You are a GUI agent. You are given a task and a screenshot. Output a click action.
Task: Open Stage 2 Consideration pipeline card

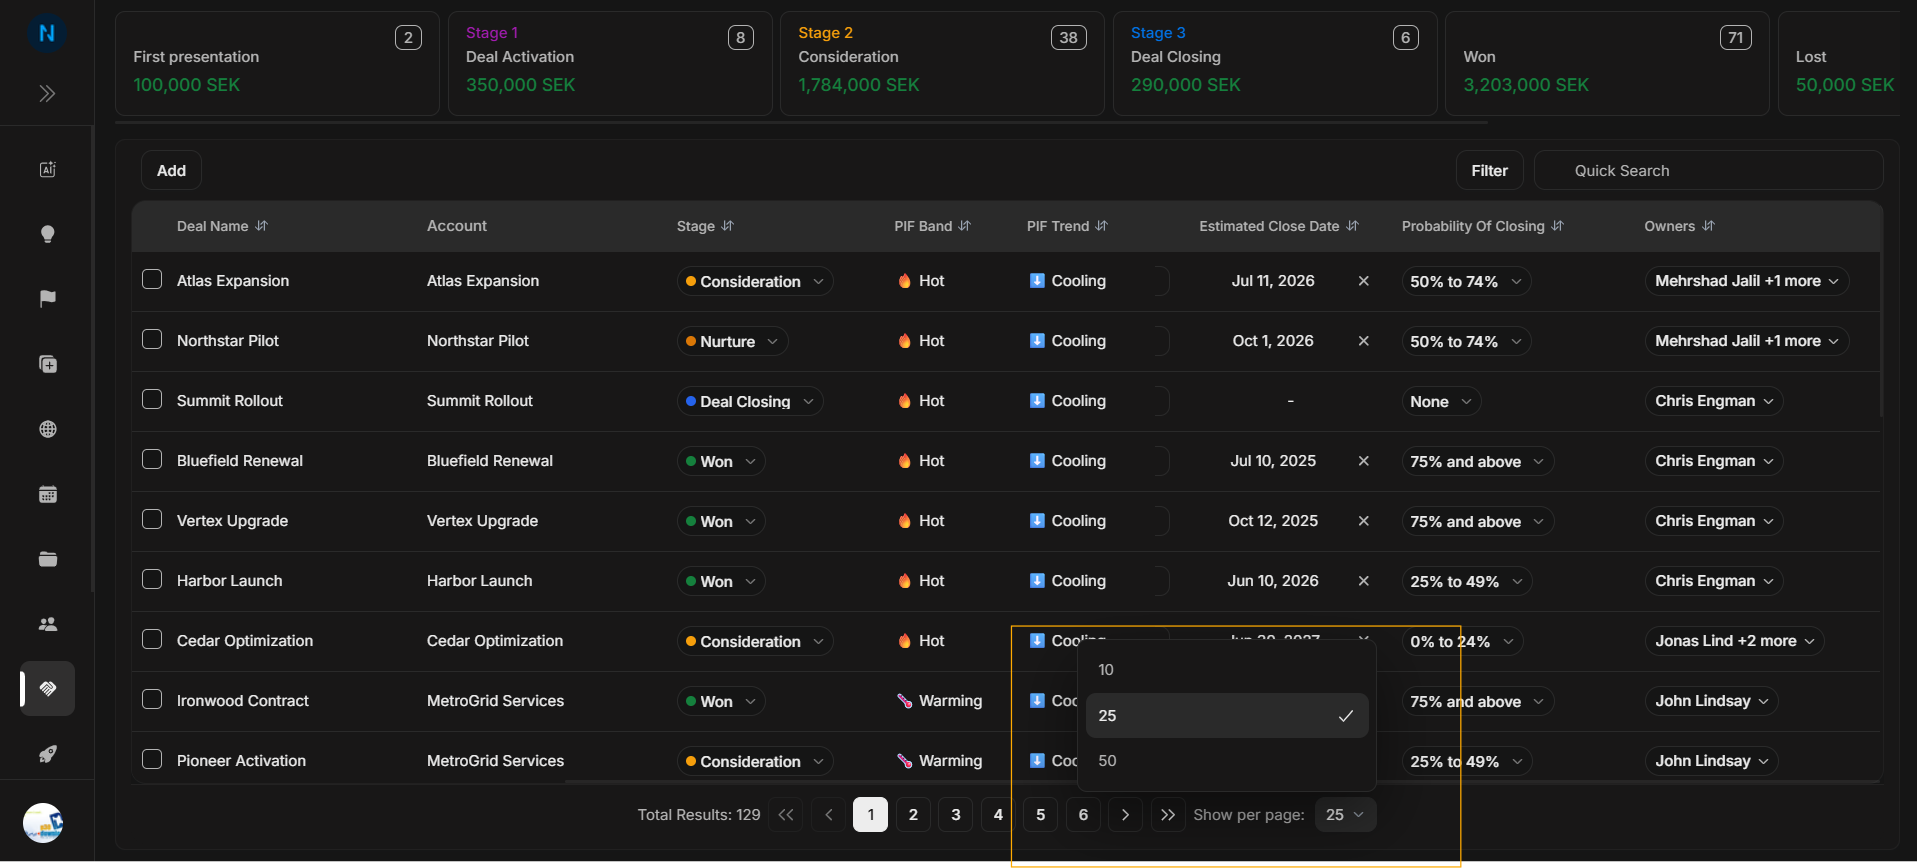(942, 63)
